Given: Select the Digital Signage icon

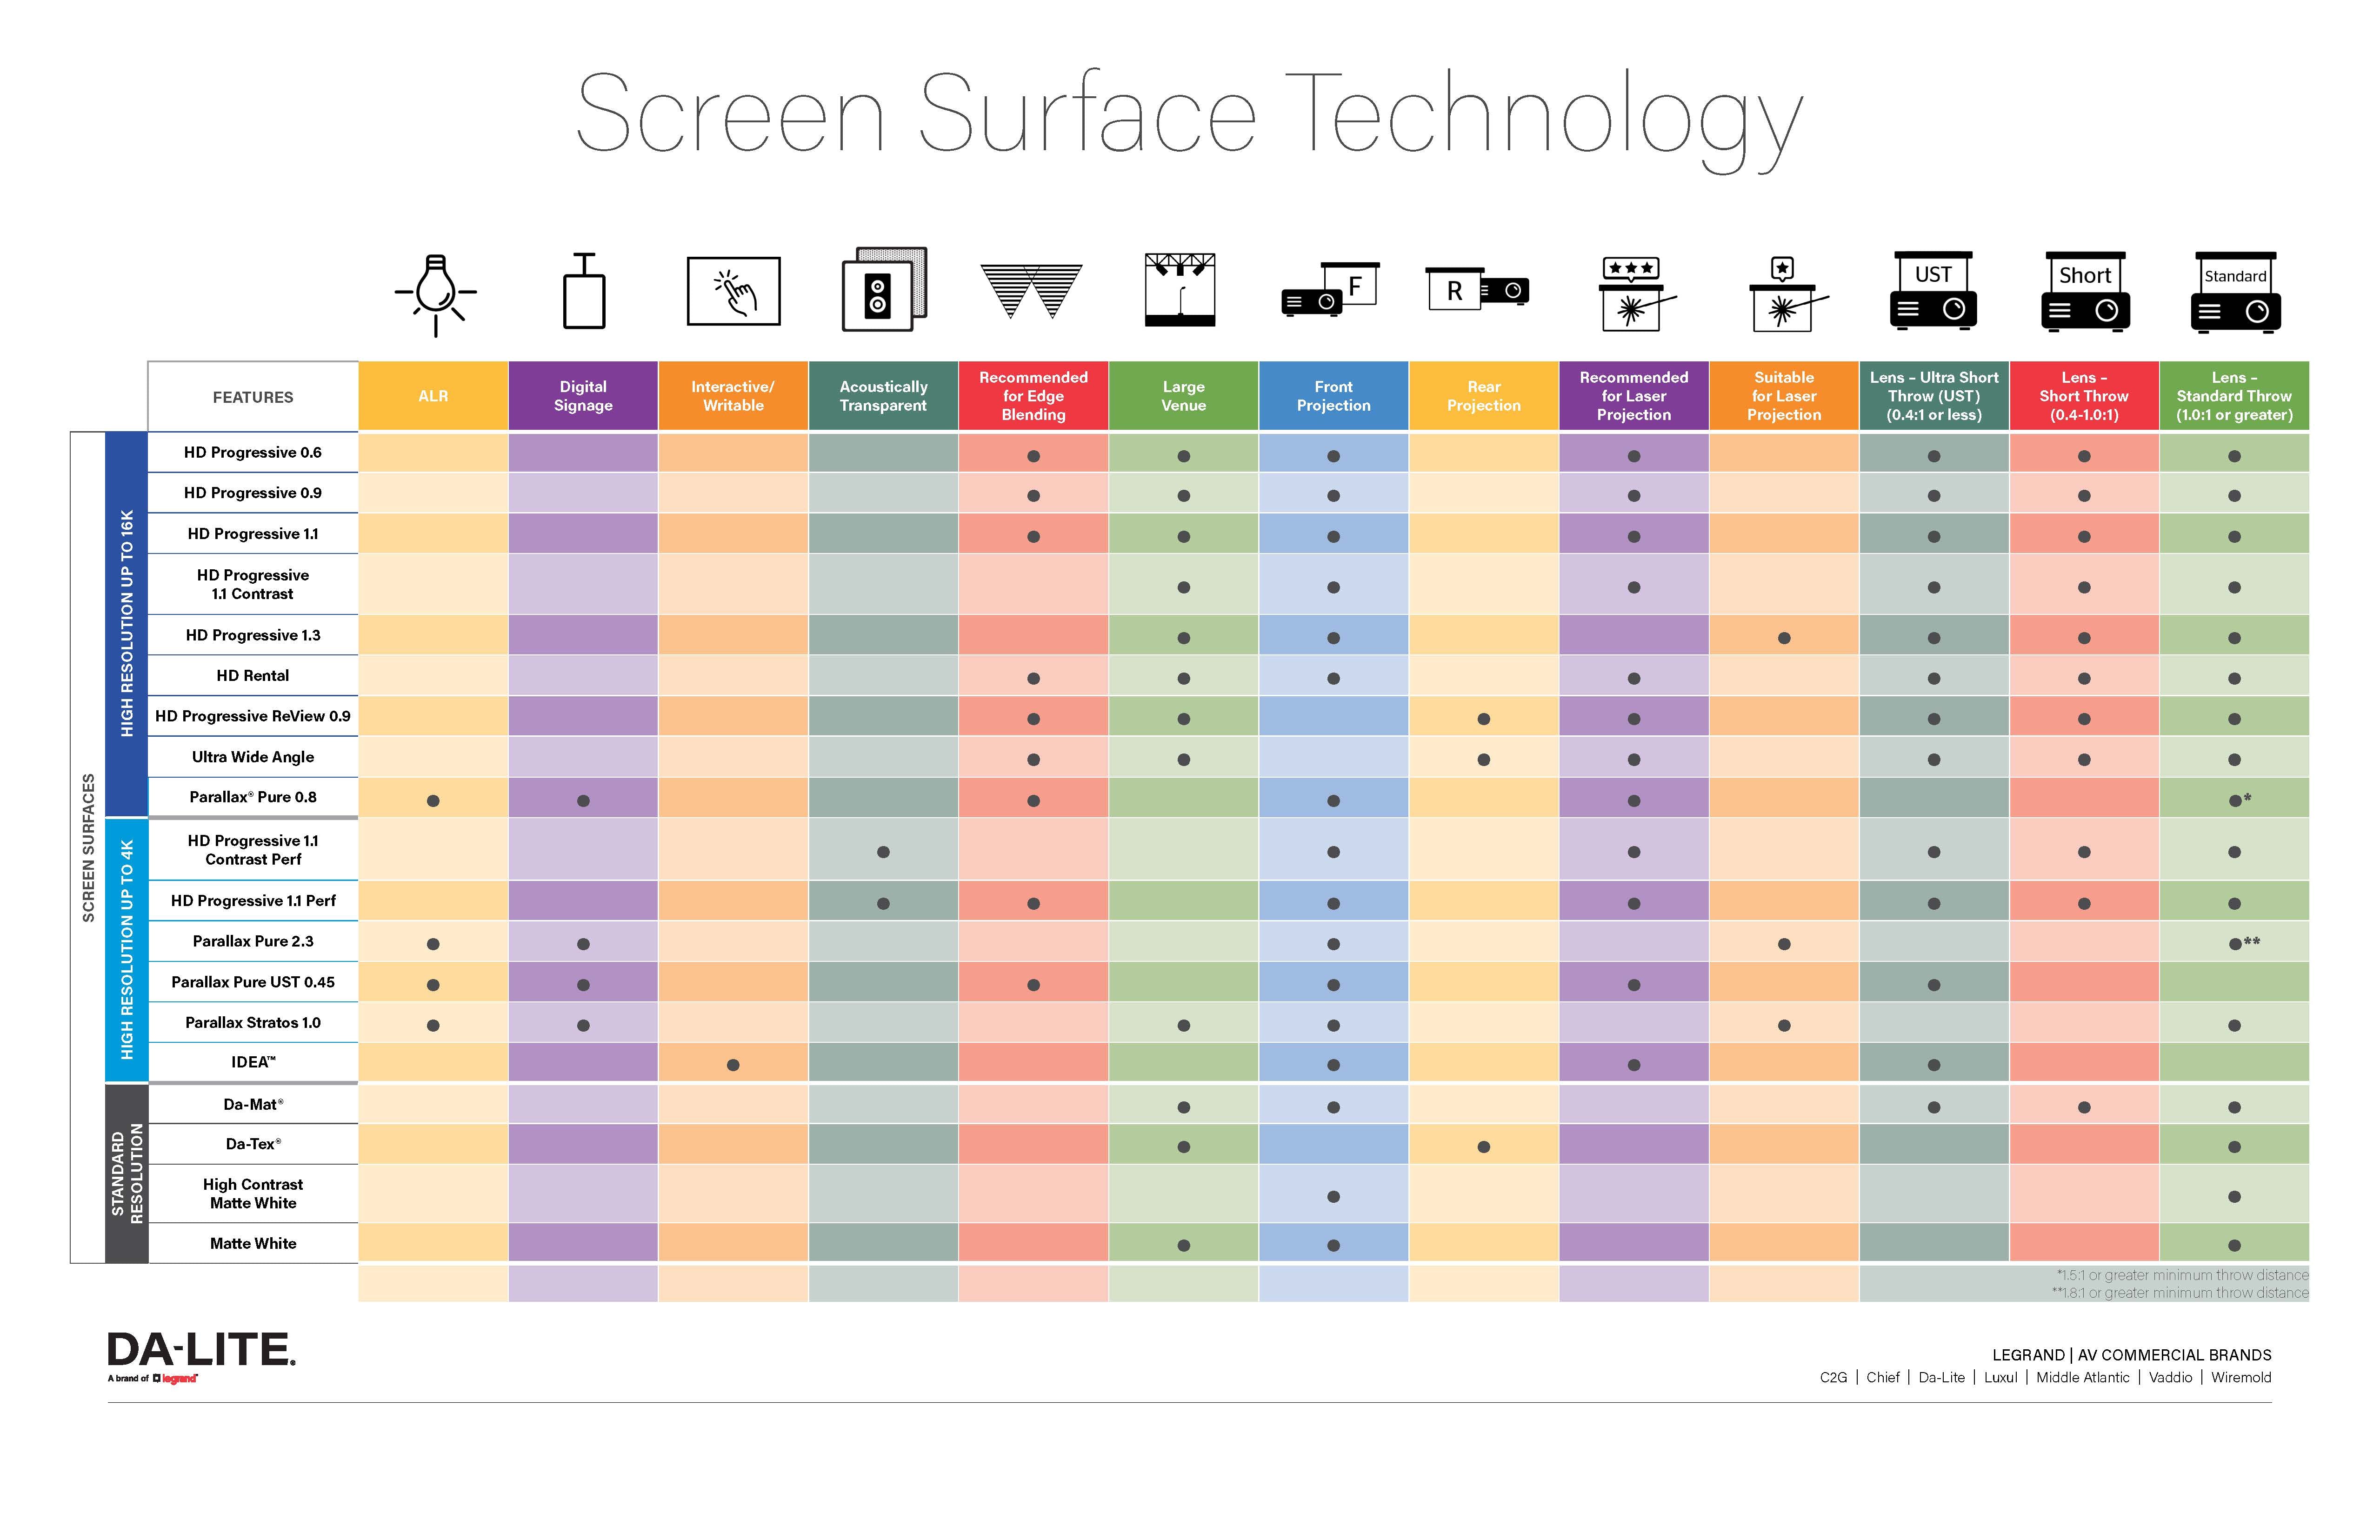Looking at the screenshot, I should click(583, 304).
